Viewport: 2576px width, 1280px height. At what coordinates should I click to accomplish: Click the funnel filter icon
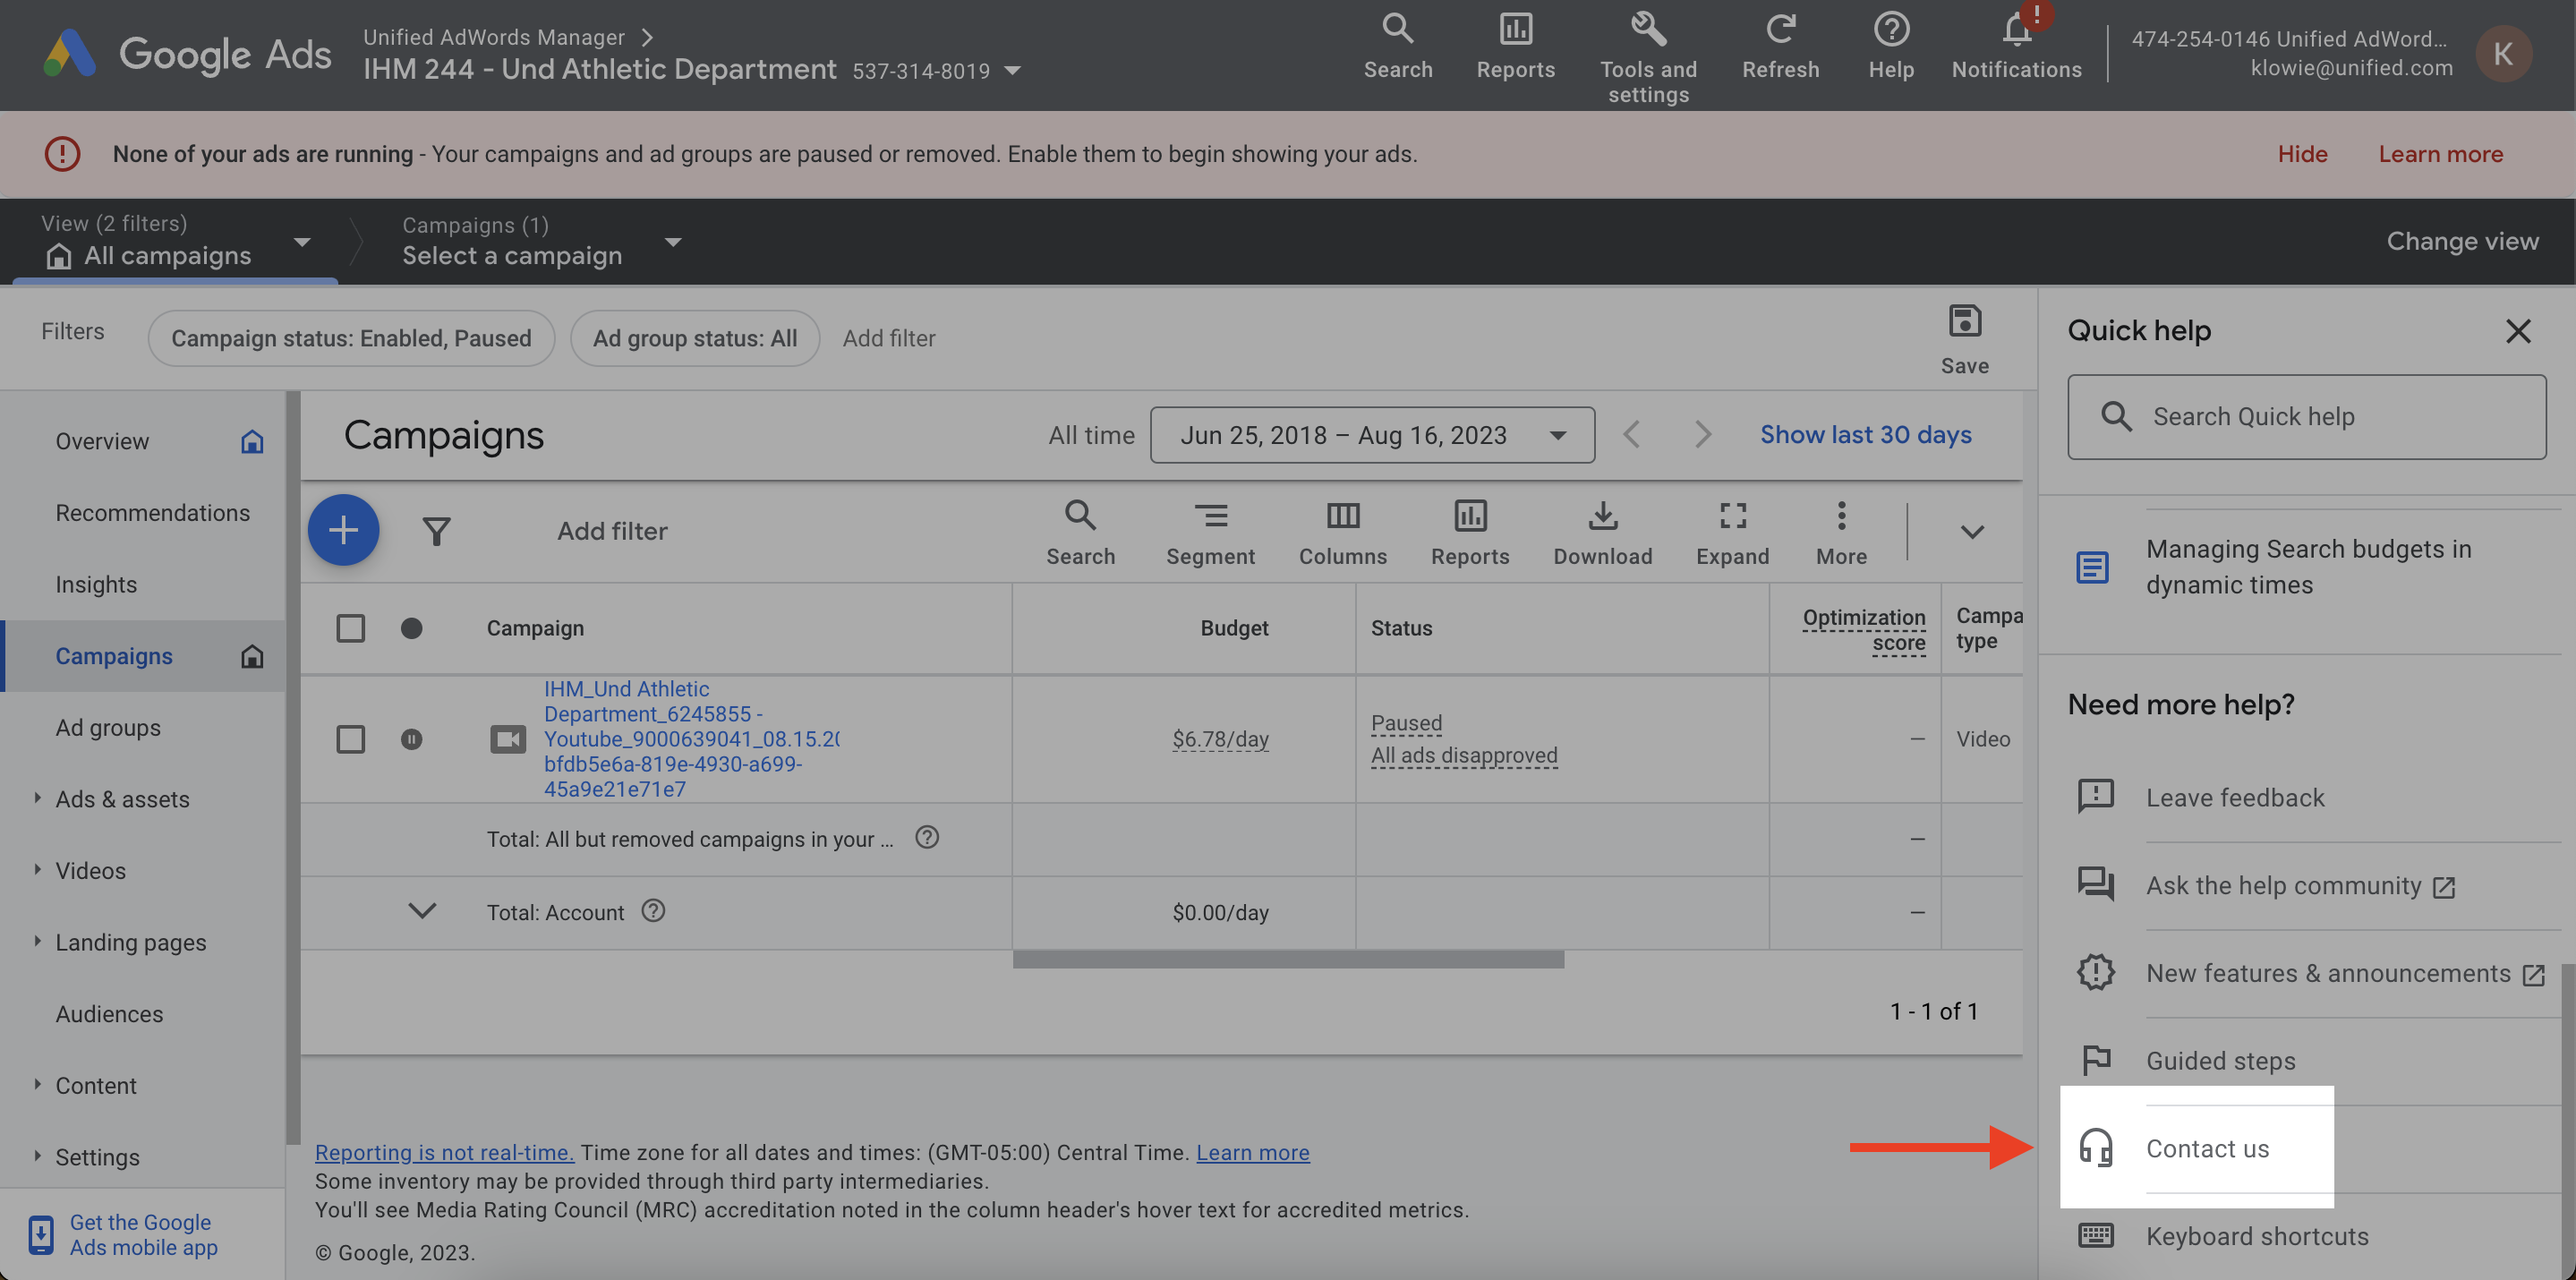[436, 531]
